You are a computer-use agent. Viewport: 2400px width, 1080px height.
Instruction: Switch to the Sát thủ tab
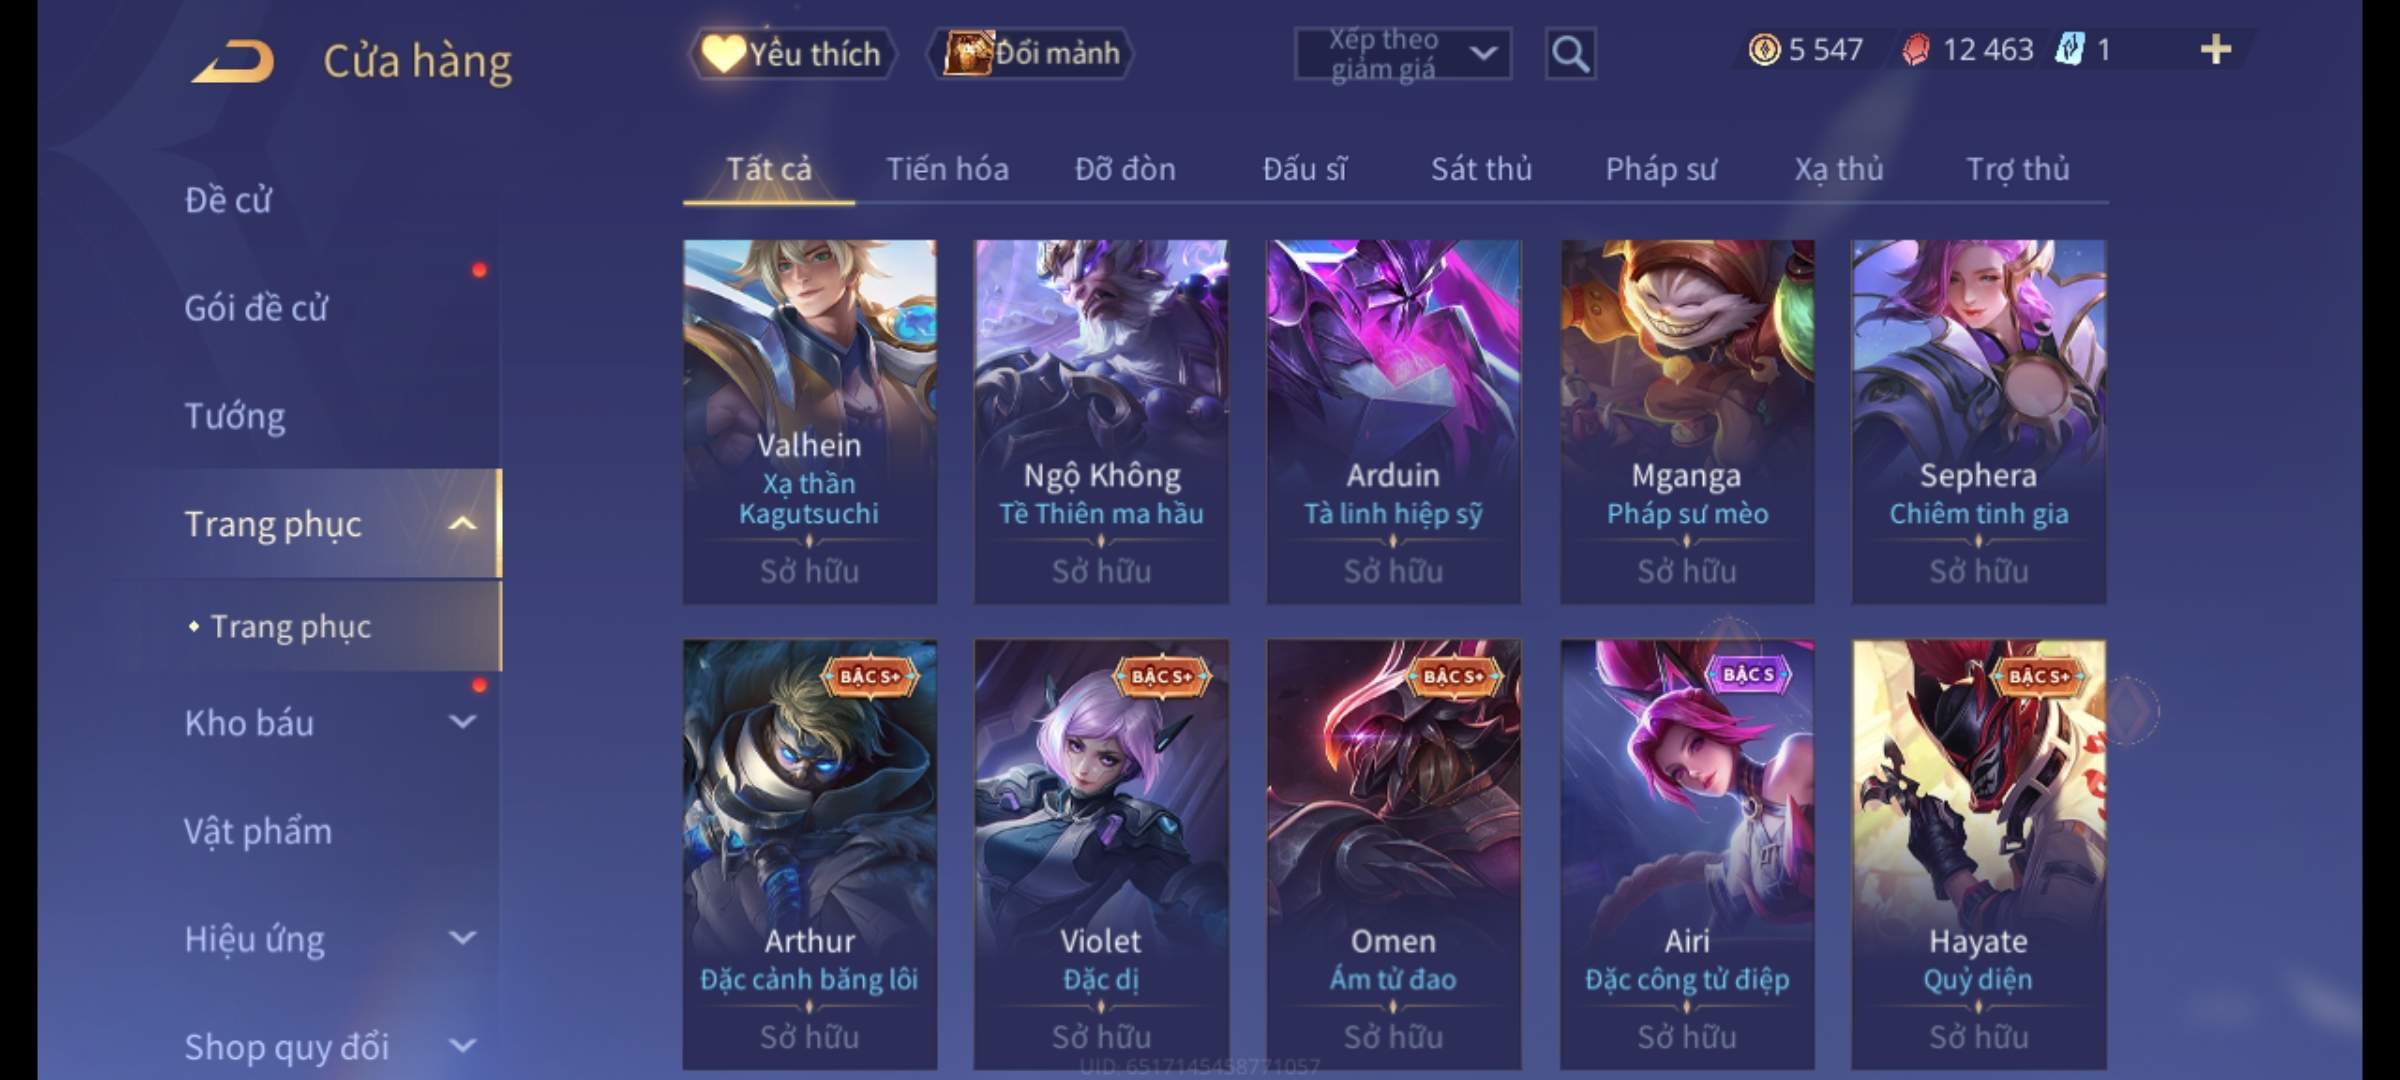click(1481, 169)
